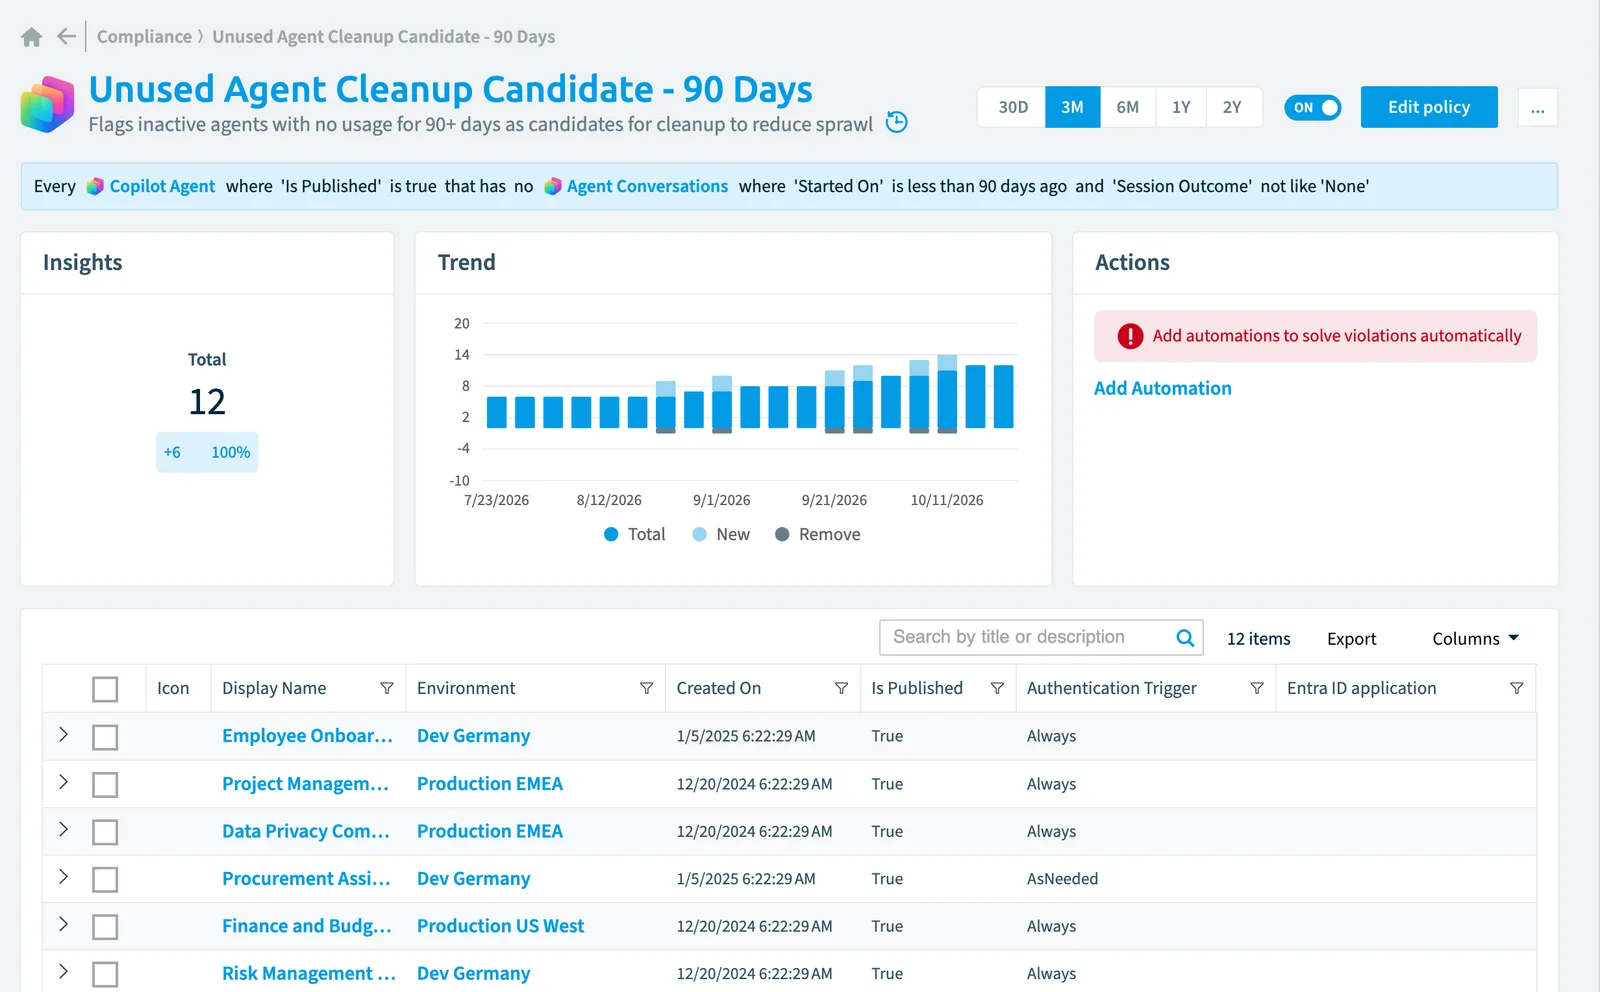Expand the Employee Onboar... row

(63, 735)
